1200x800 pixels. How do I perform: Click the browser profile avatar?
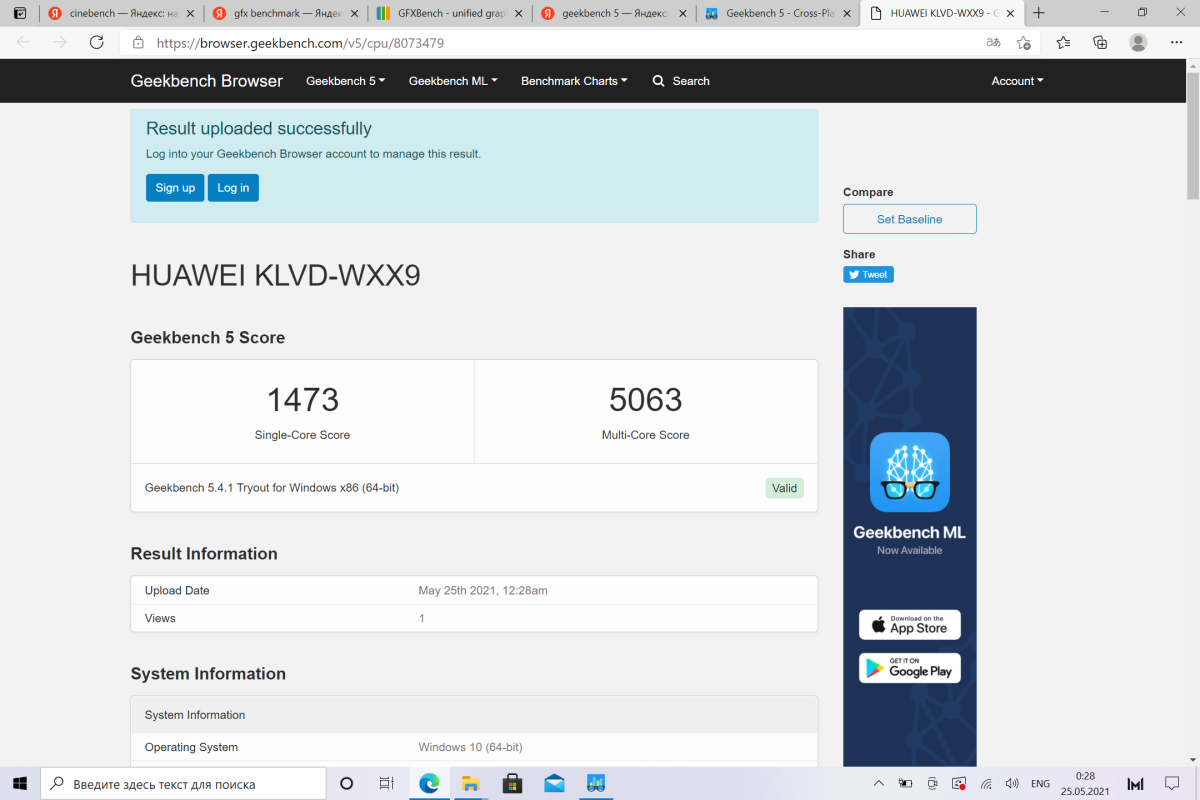[x=1138, y=42]
